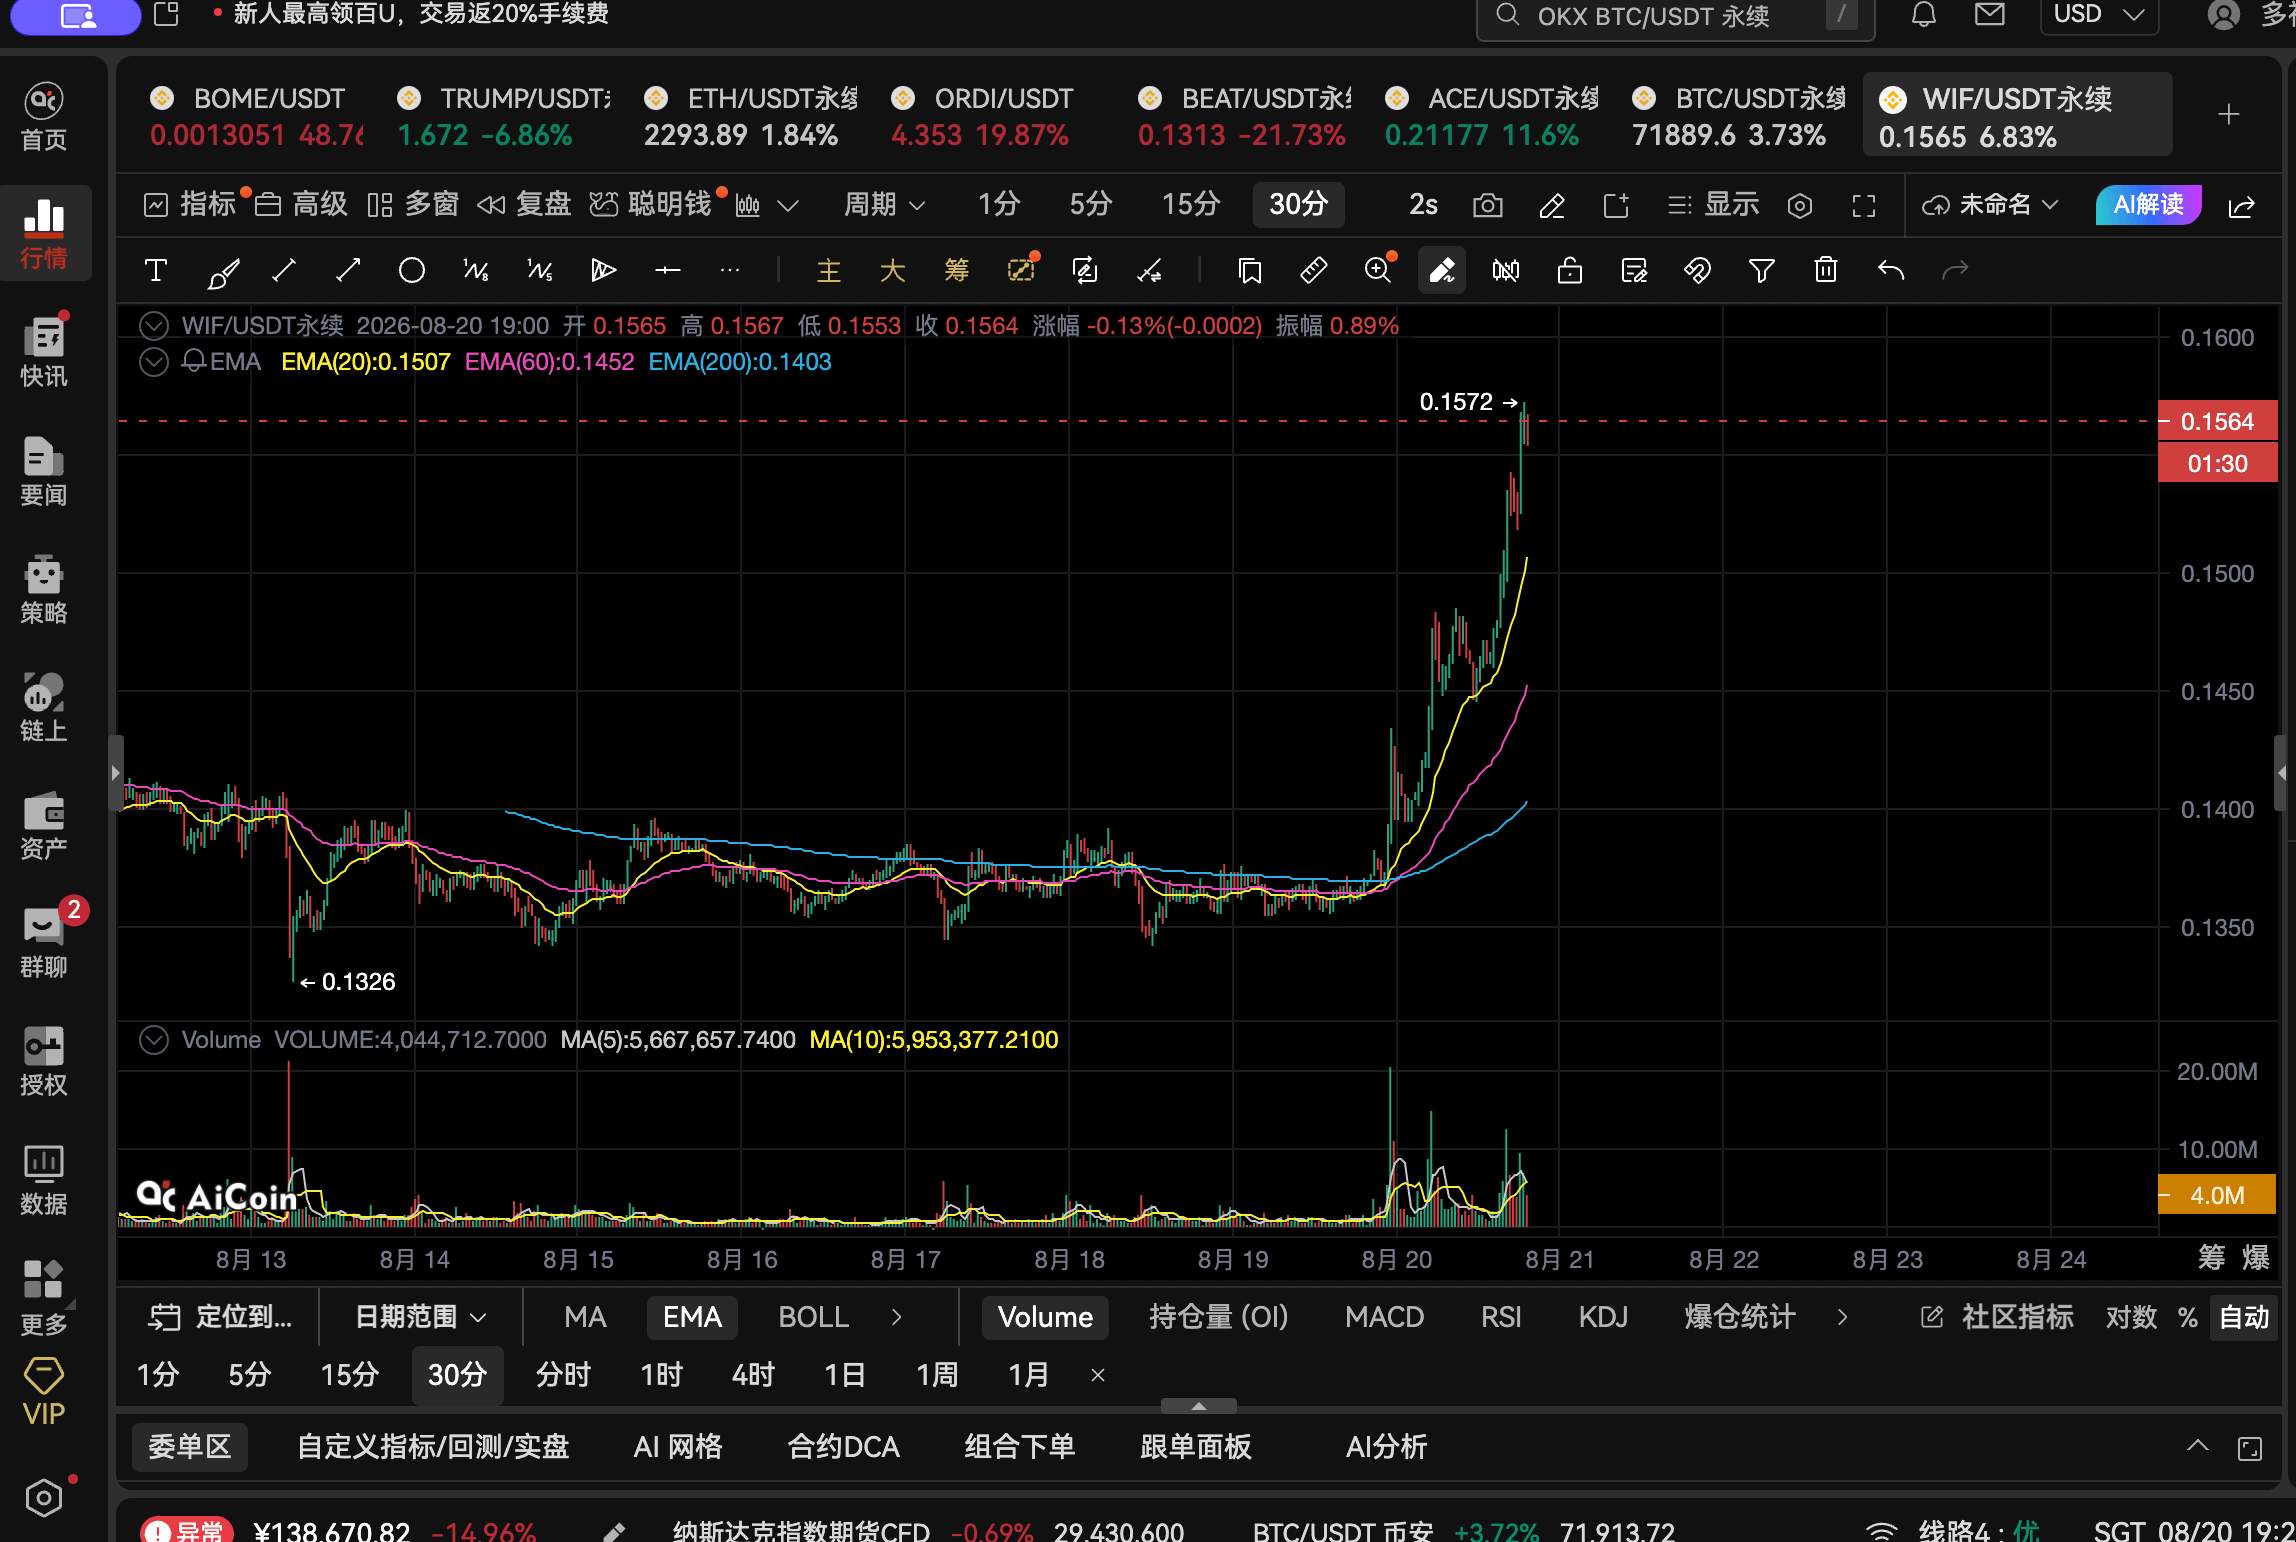2296x1542 pixels.
Task: Toggle percent % scale mode
Action: [x=2188, y=1318]
